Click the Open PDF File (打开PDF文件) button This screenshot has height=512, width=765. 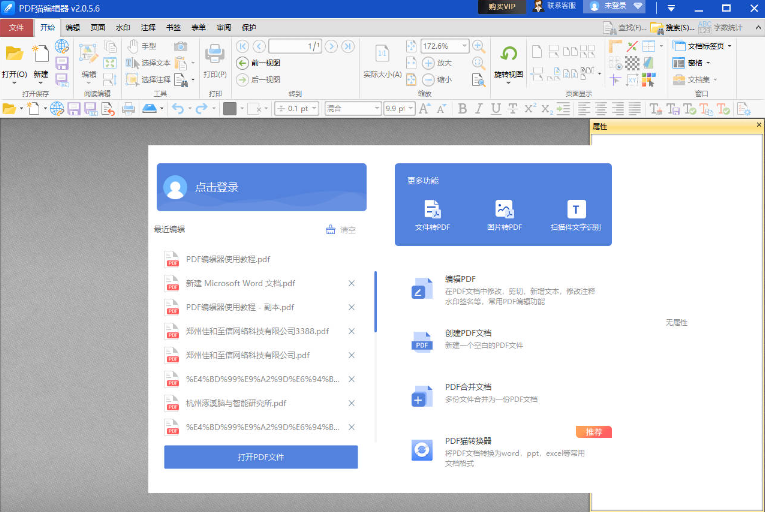[261, 457]
